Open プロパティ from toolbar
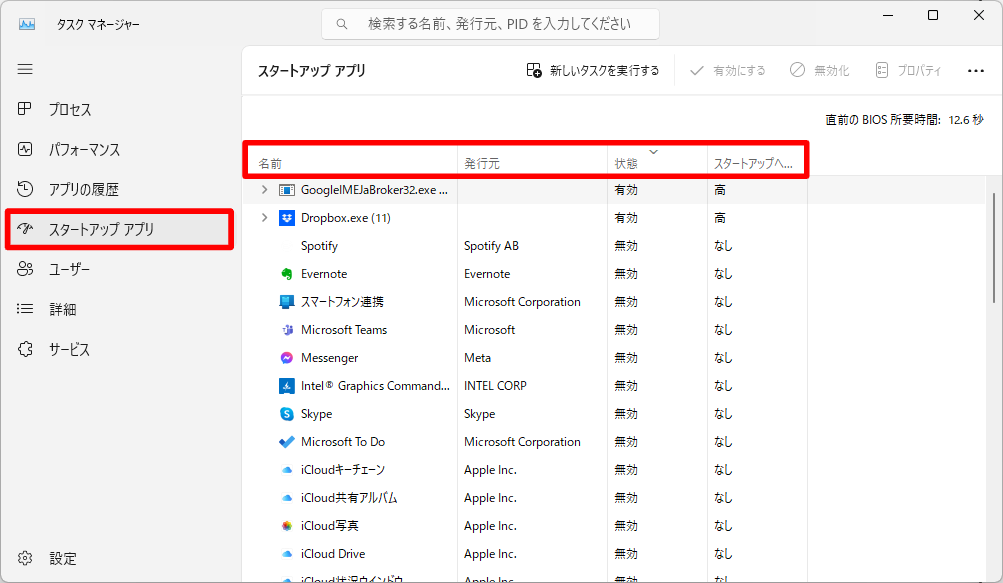Screen dimensions: 1003x583 point(908,70)
